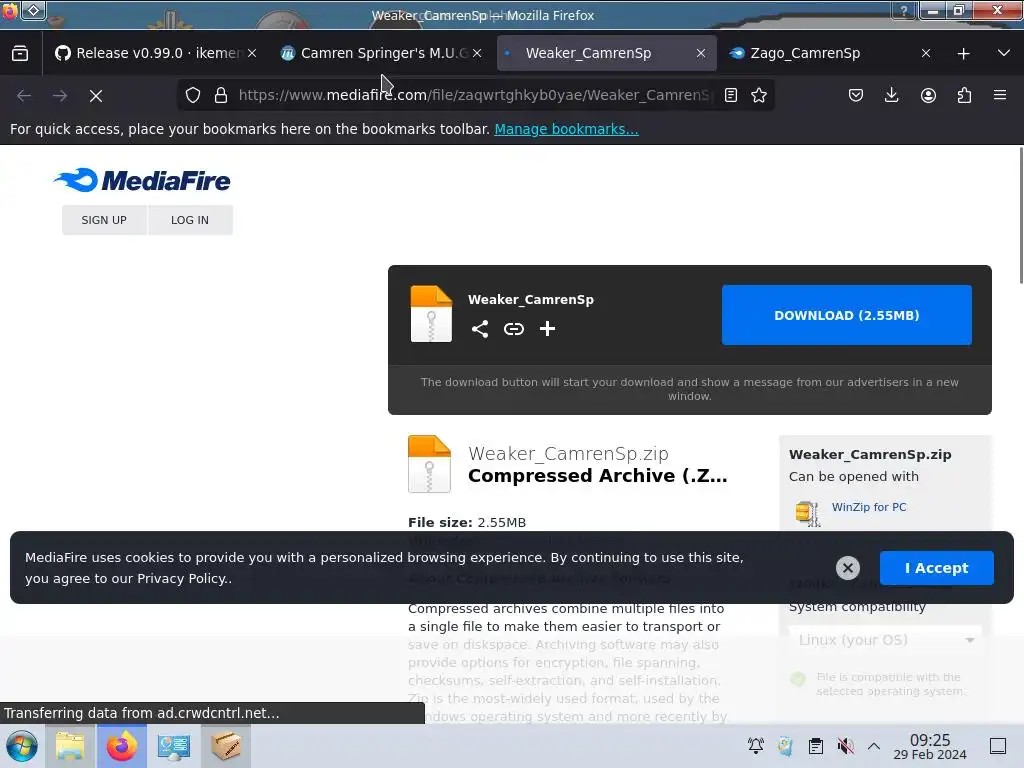The height and width of the screenshot is (768, 1024).
Task: Click the Weaker_CamrenSp.zip file icon below
Action: (429, 464)
